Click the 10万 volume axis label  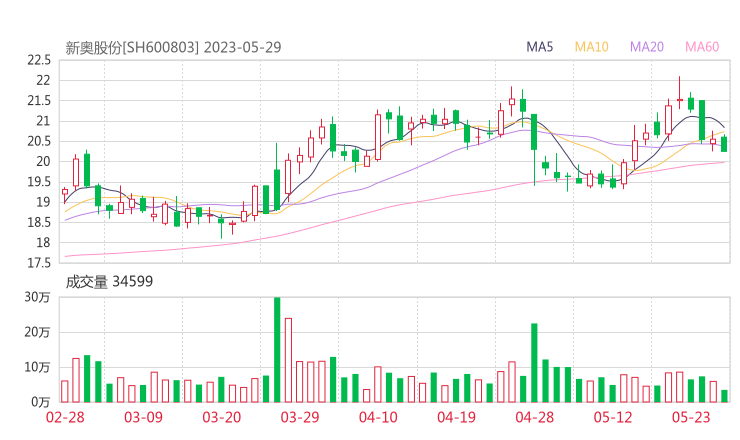click(x=37, y=367)
